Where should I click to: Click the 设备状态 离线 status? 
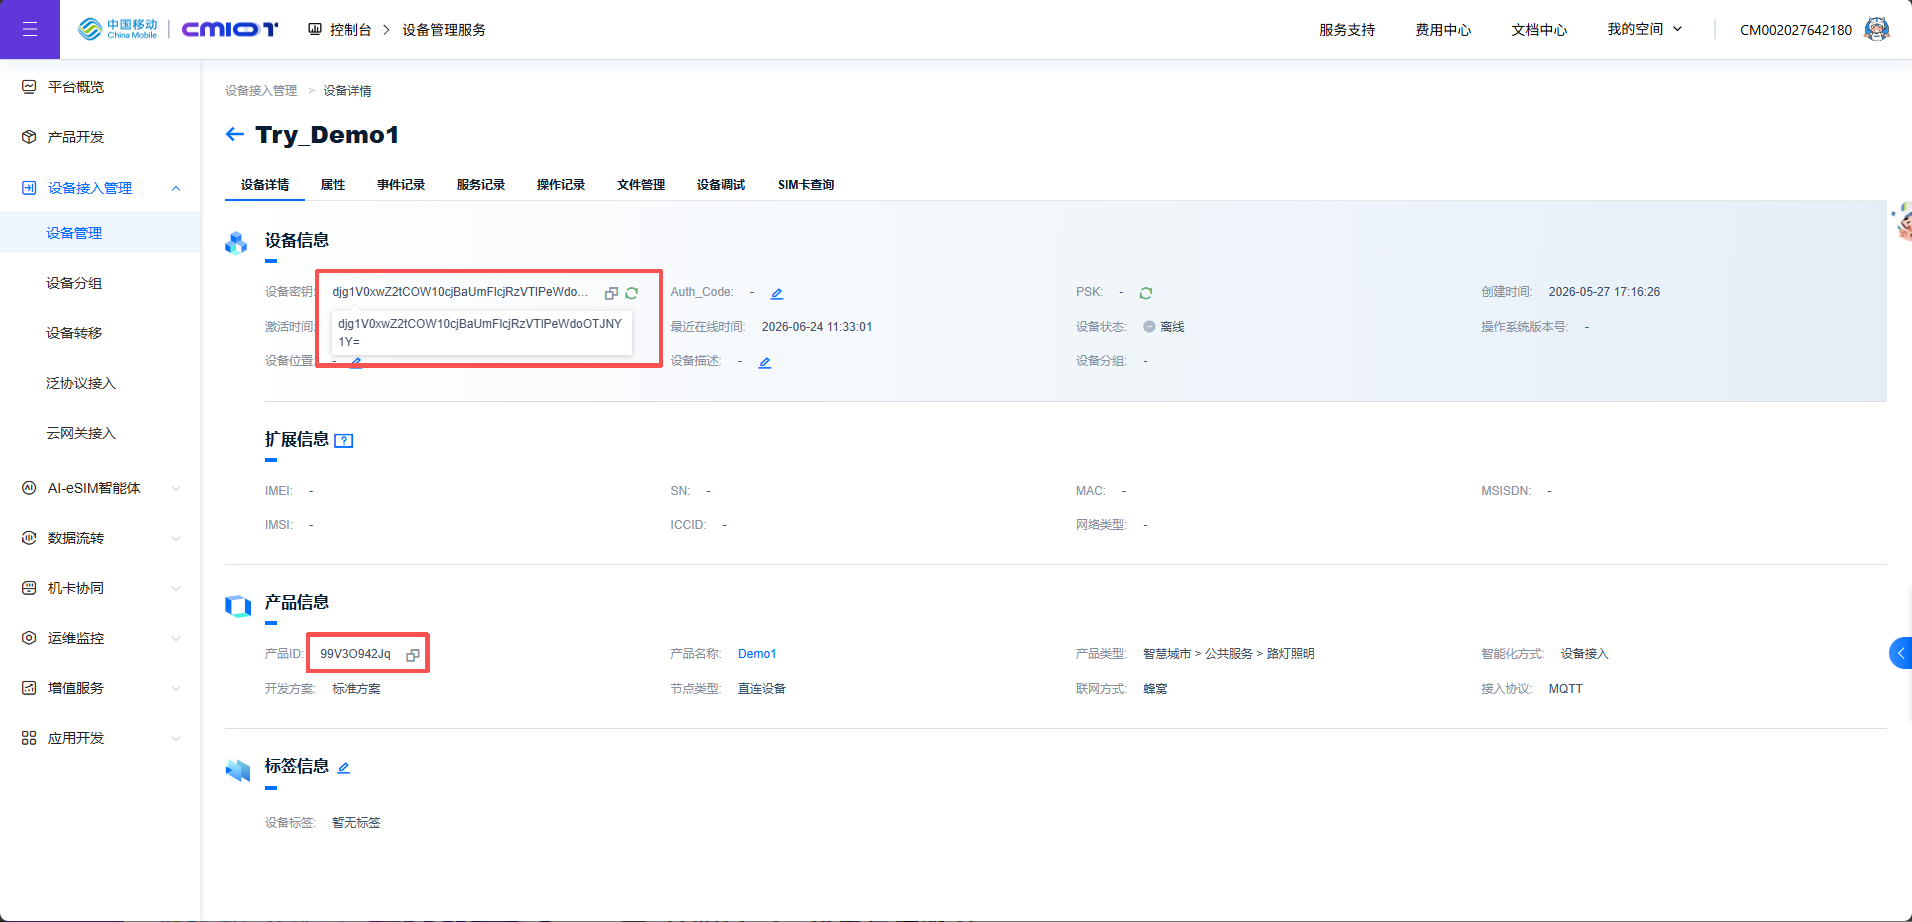click(1164, 327)
